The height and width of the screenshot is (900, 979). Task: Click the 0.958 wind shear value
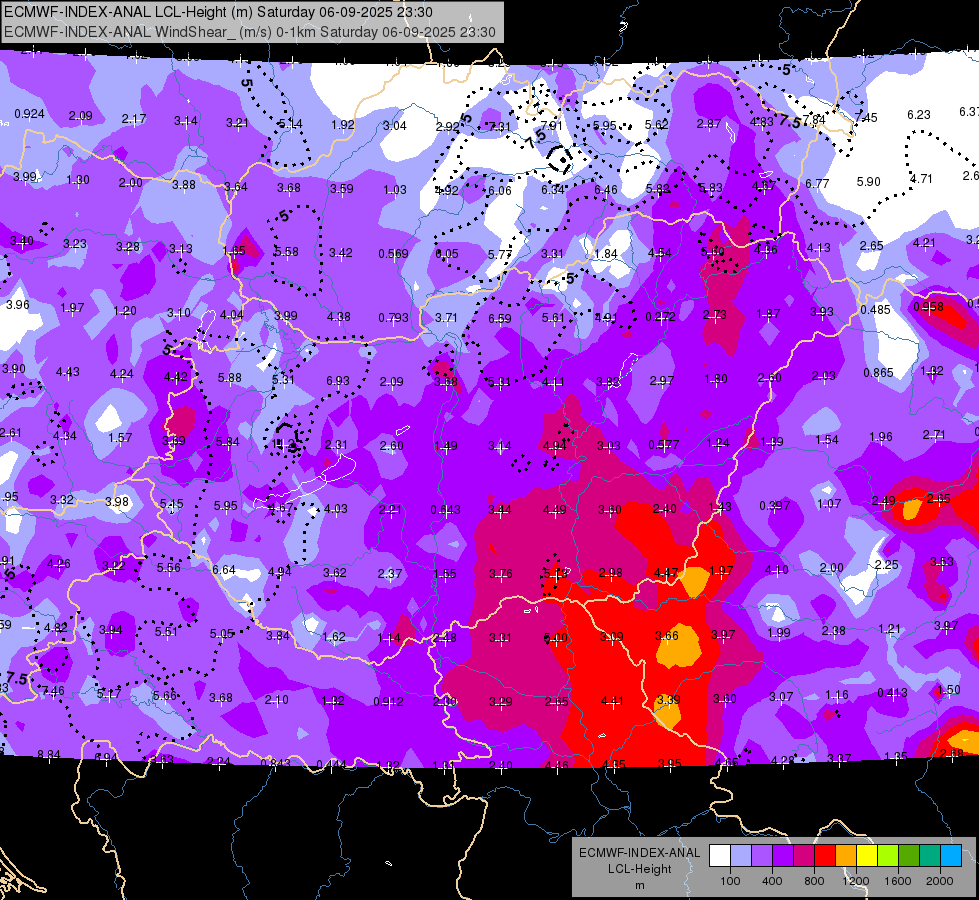coord(928,307)
